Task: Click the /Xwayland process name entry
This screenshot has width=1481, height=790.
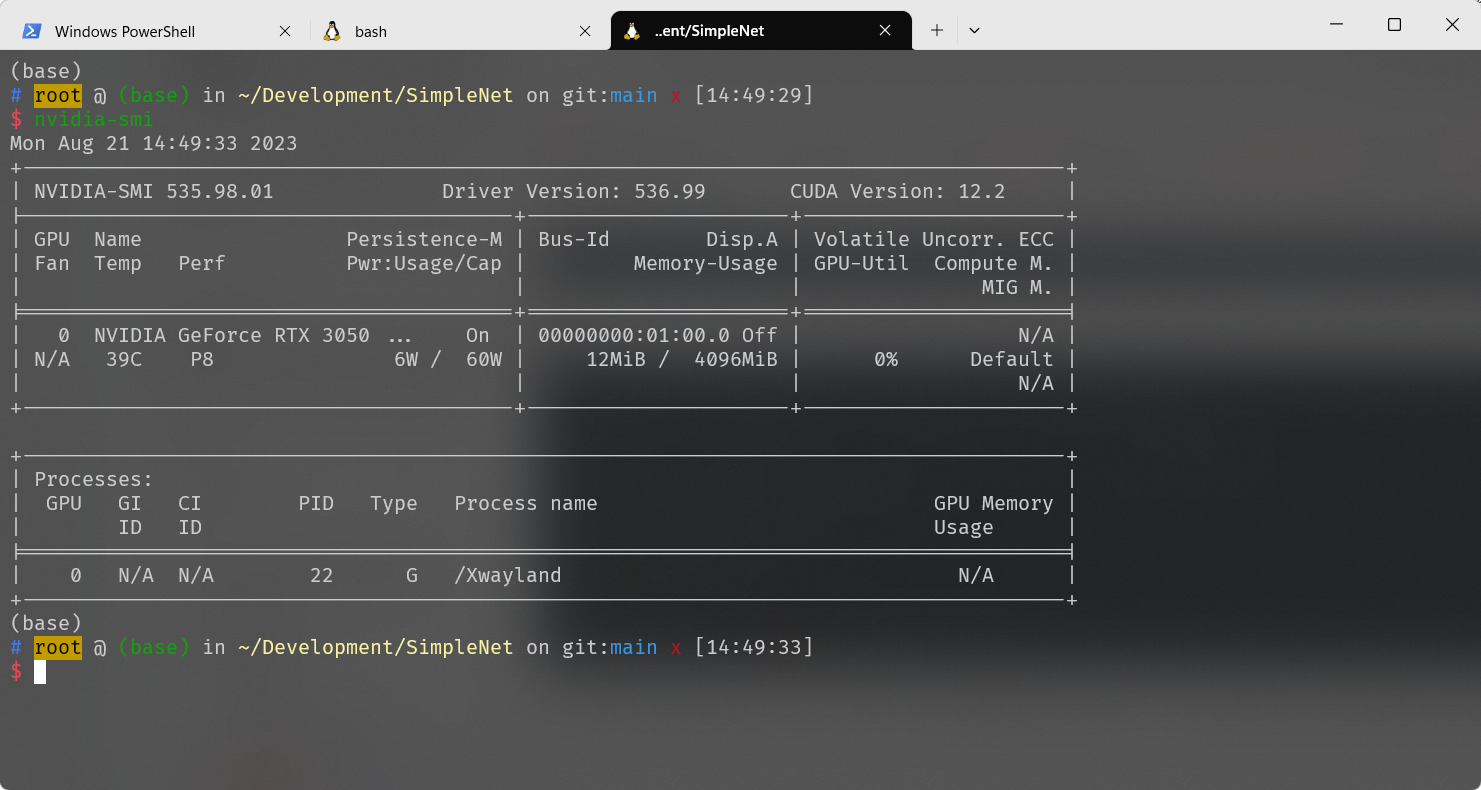Action: coord(507,575)
